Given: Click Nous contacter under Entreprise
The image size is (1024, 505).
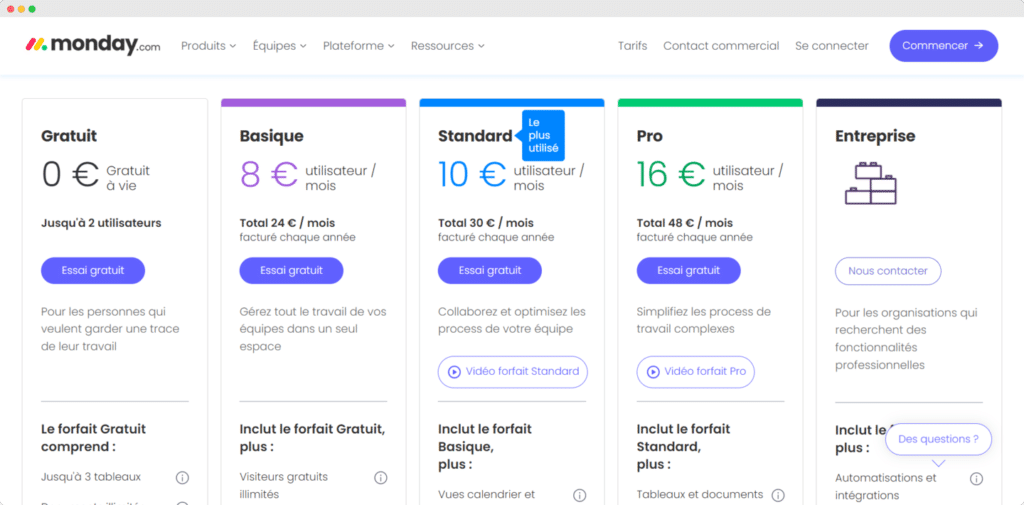Looking at the screenshot, I should coord(888,271).
